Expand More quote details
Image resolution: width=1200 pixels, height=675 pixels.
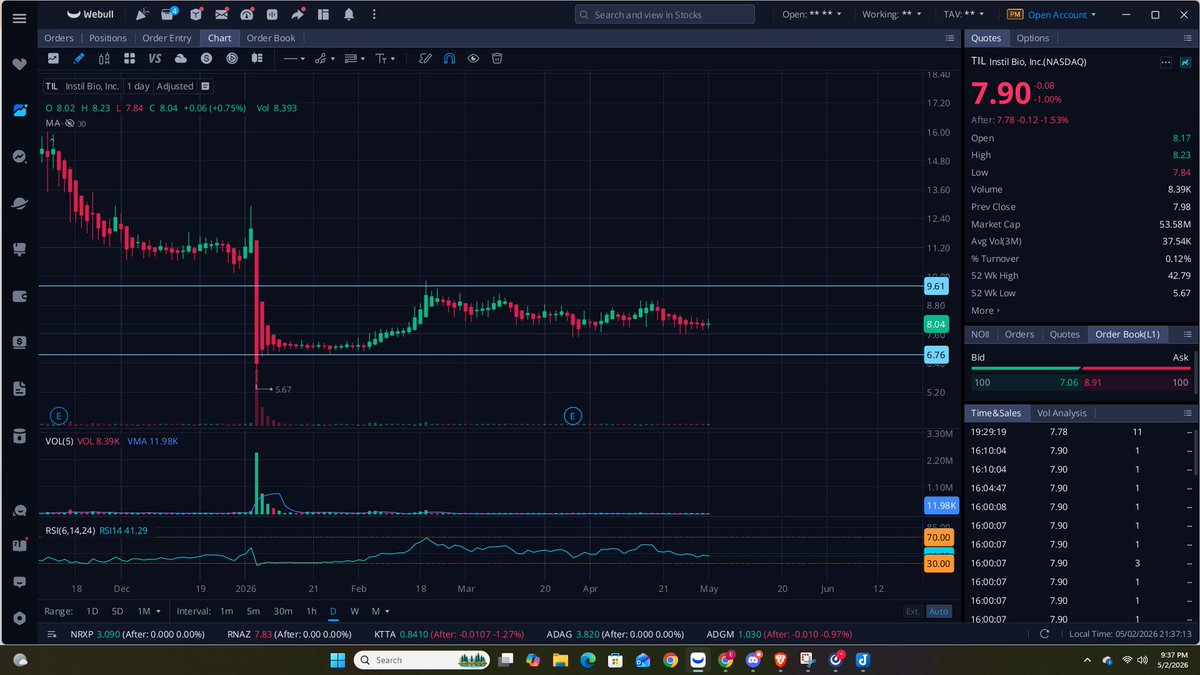coord(985,311)
